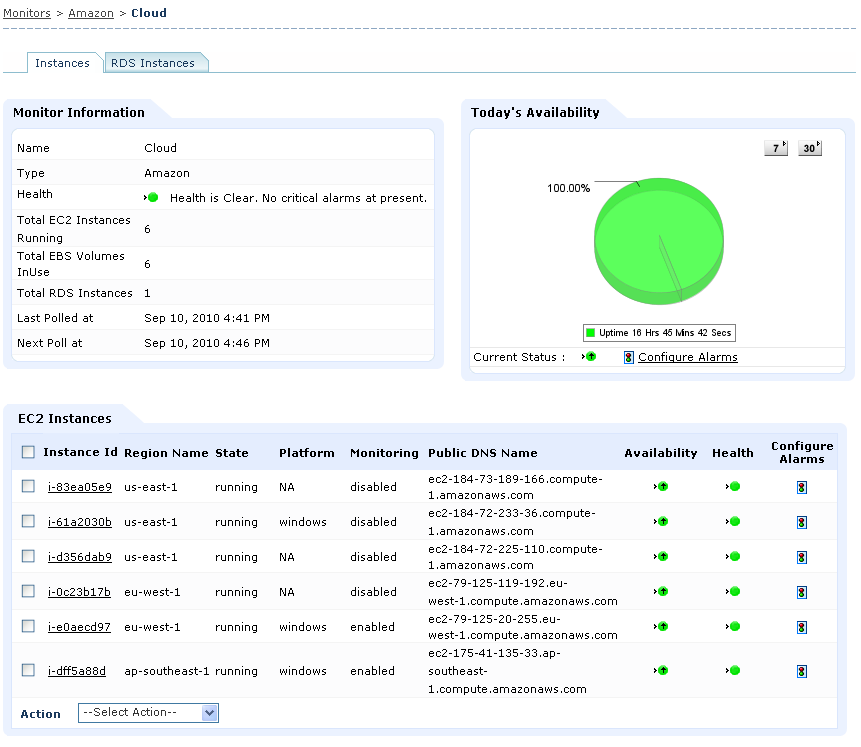
Task: Open instance i-61a2030b details link
Action: [x=80, y=522]
